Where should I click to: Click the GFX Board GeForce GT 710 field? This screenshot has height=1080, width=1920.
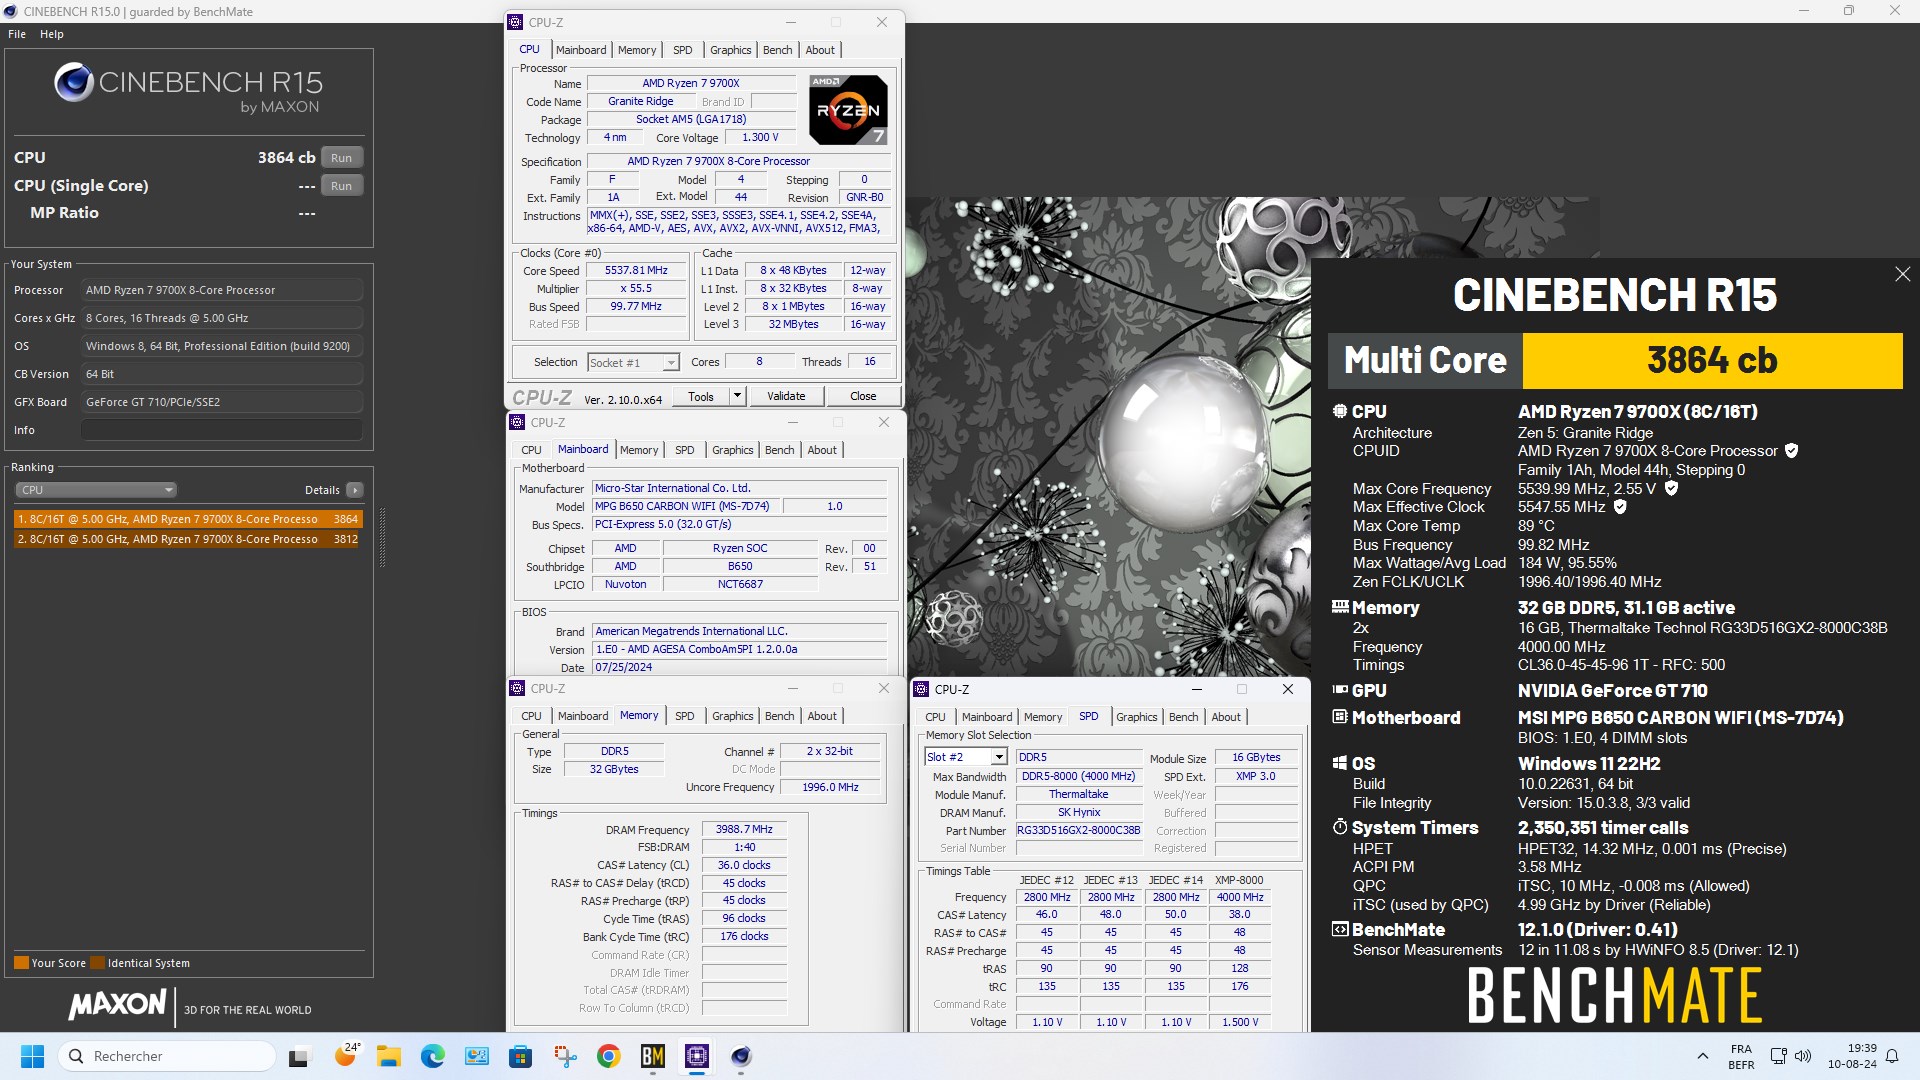pos(222,402)
